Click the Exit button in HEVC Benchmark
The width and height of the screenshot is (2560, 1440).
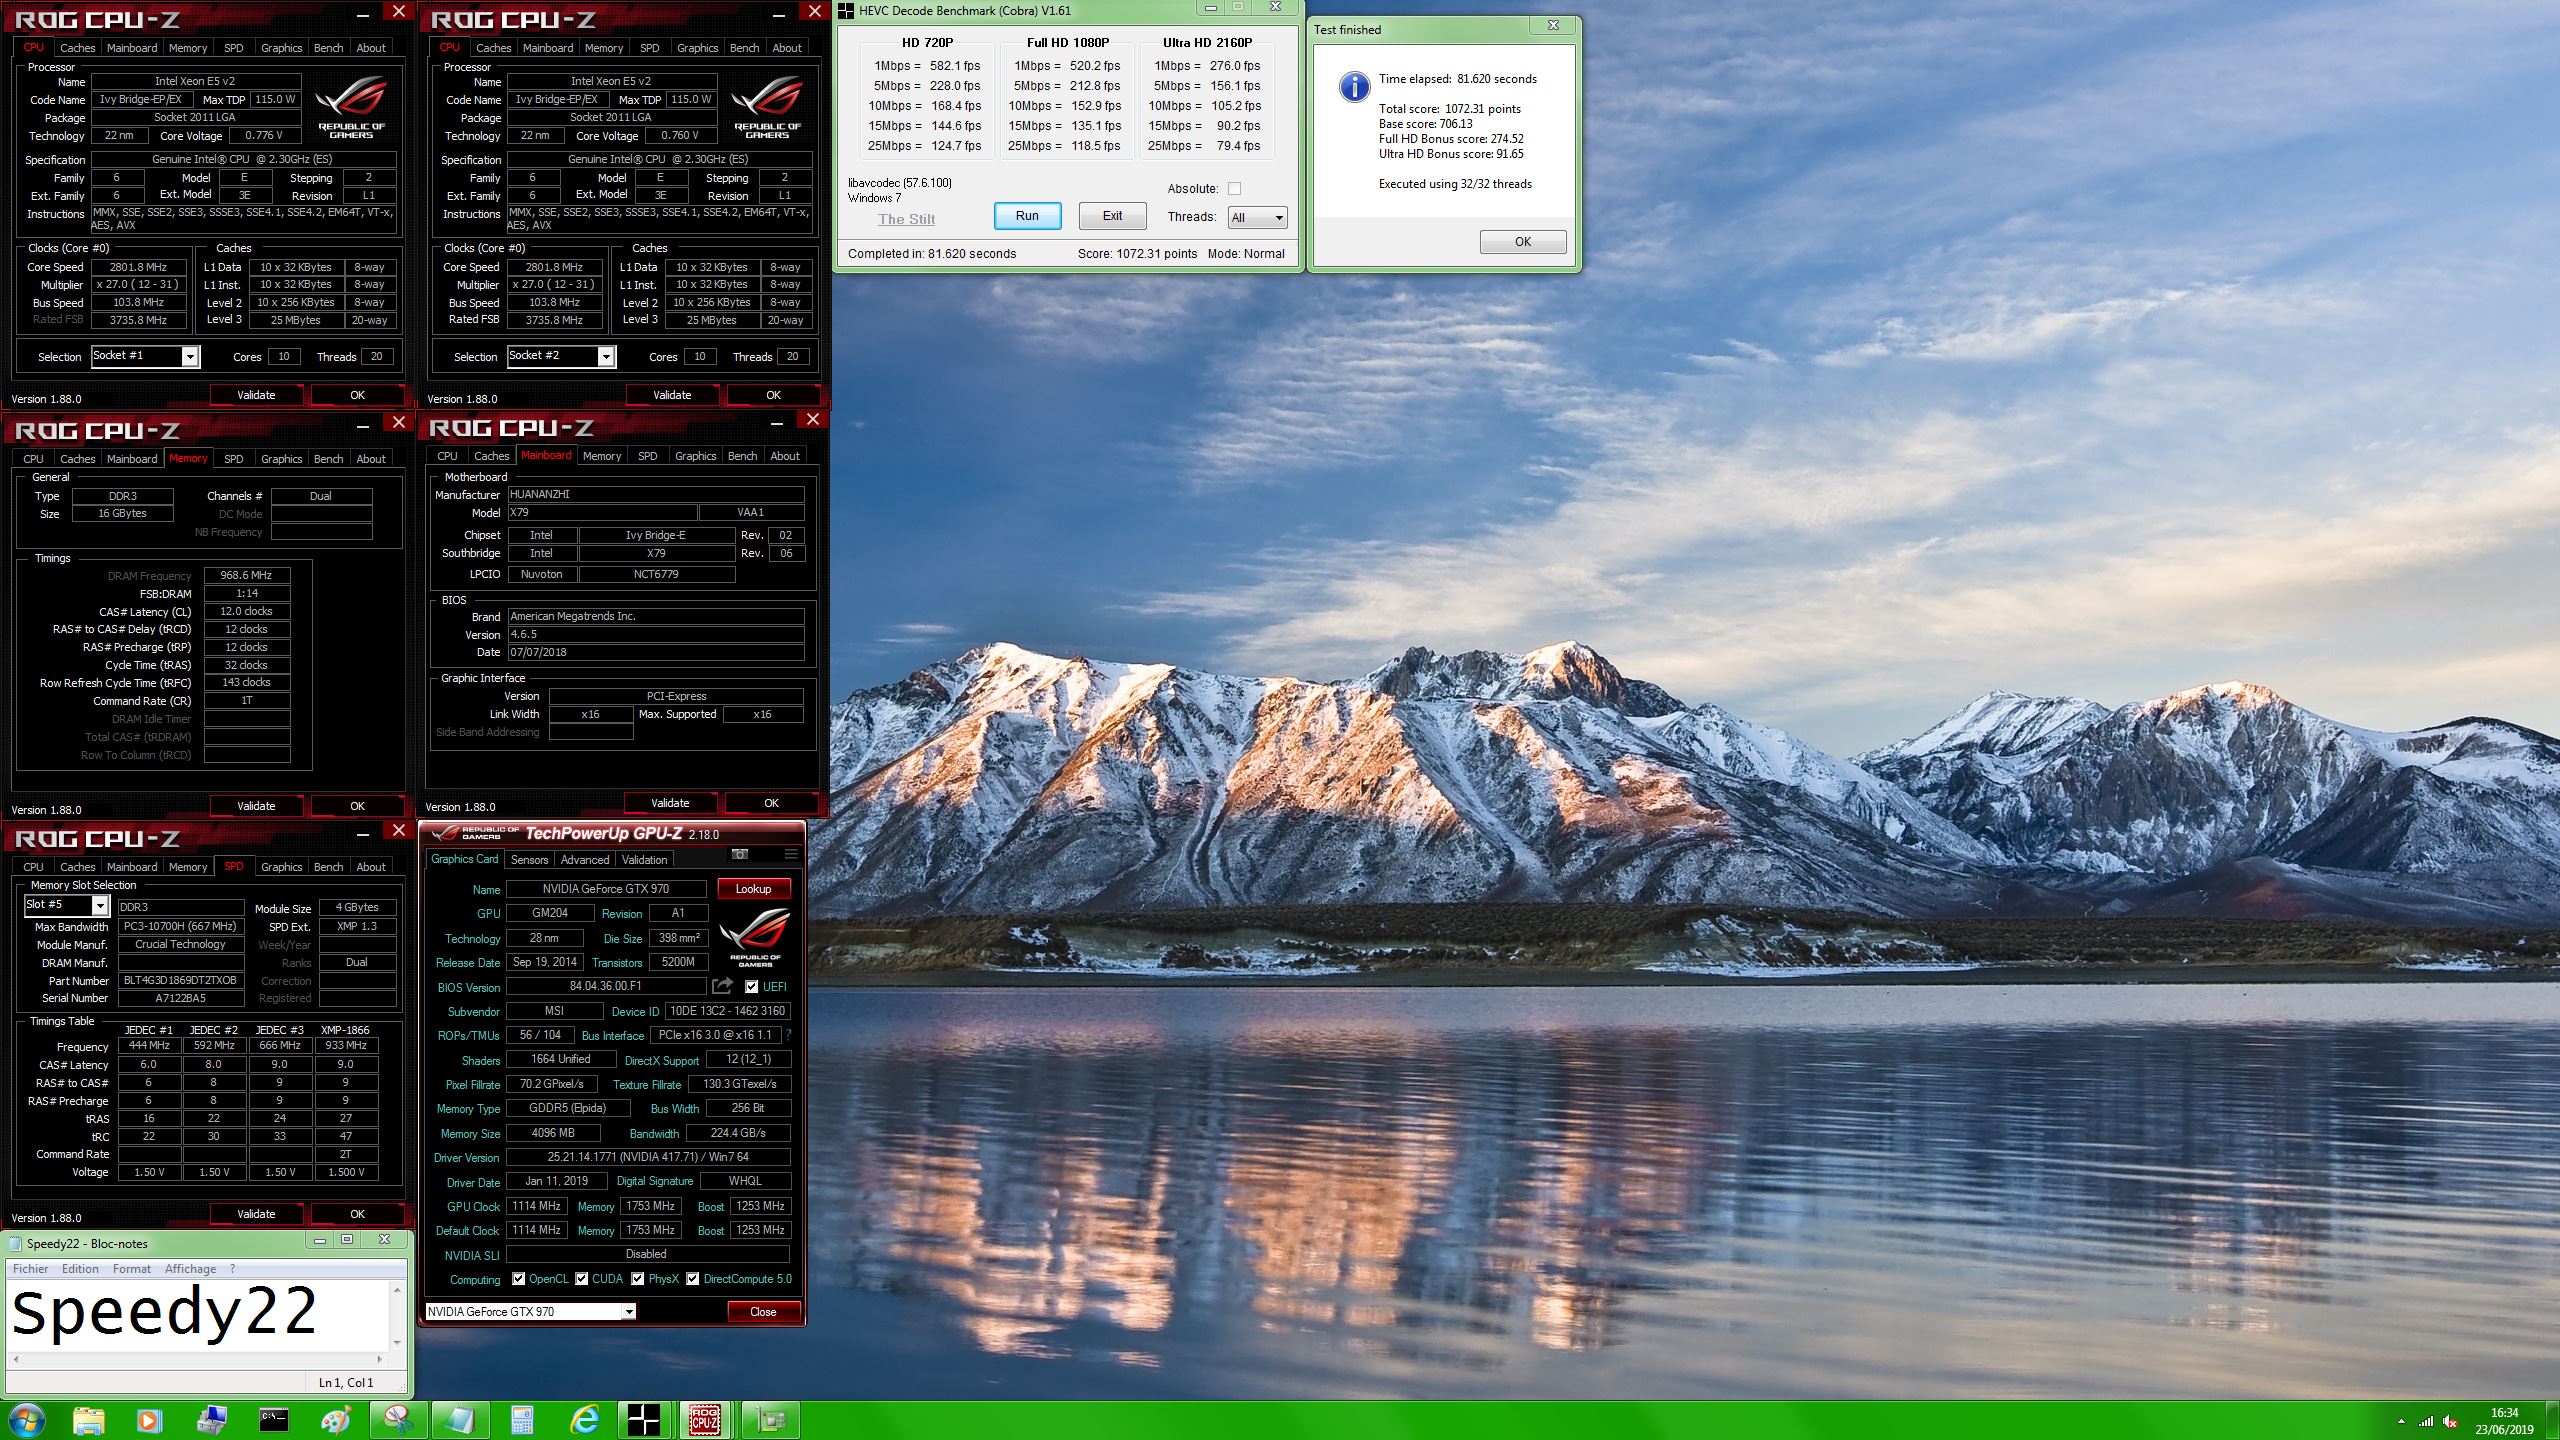(x=1112, y=216)
